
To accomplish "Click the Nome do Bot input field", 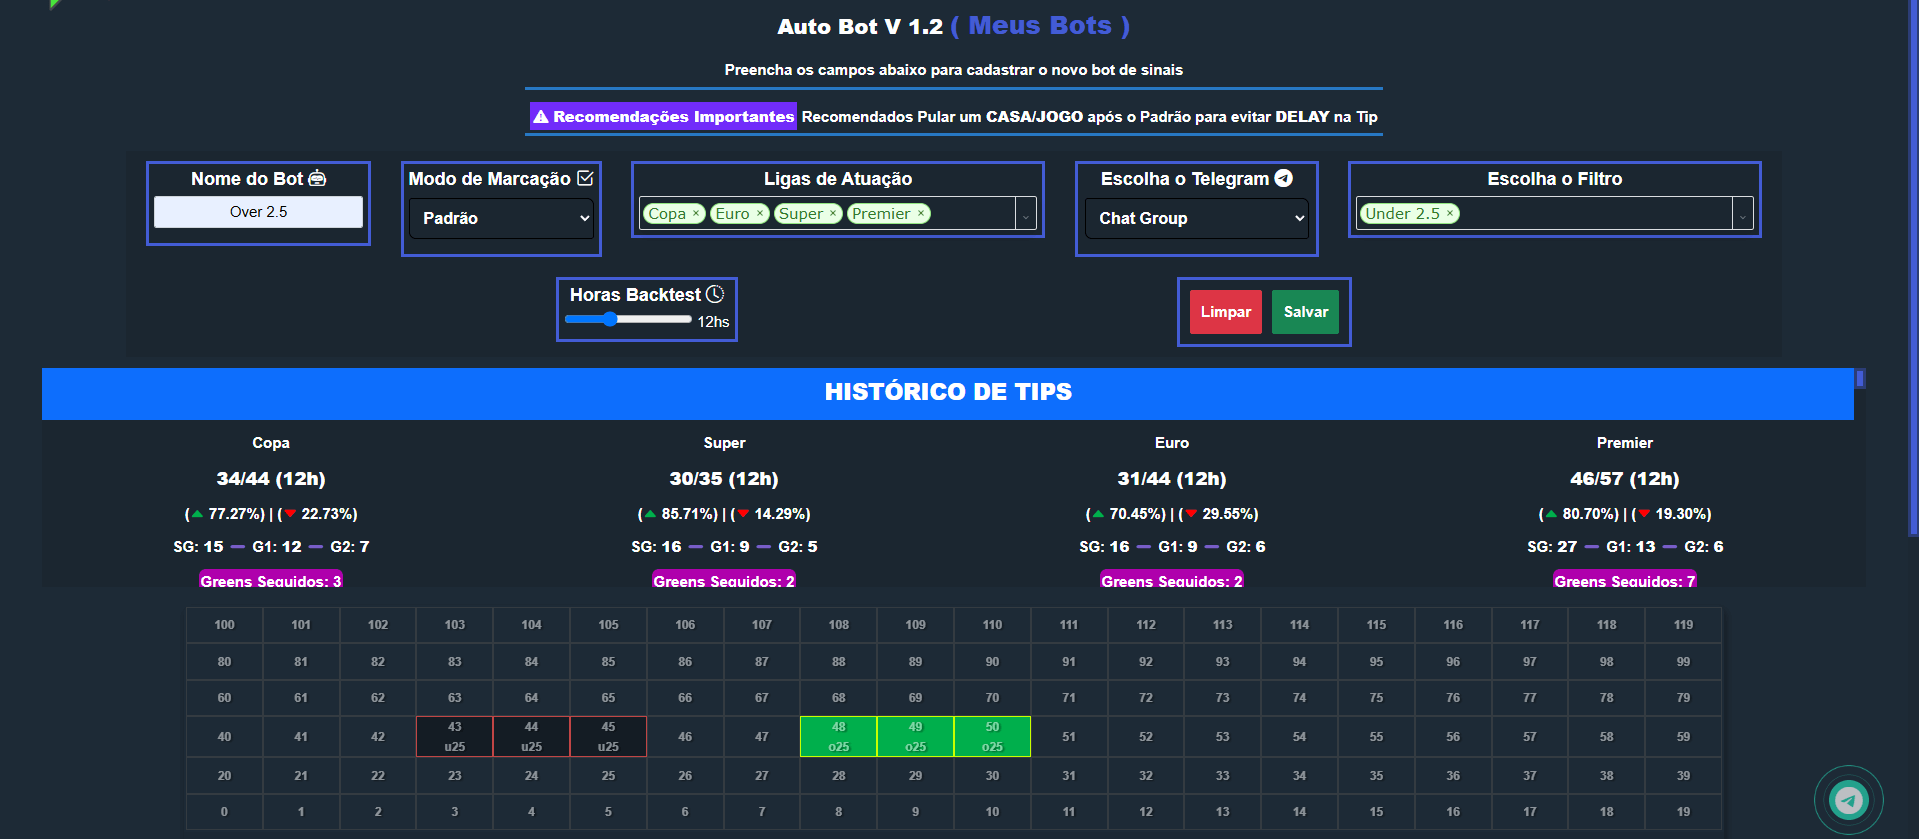I will 258,212.
